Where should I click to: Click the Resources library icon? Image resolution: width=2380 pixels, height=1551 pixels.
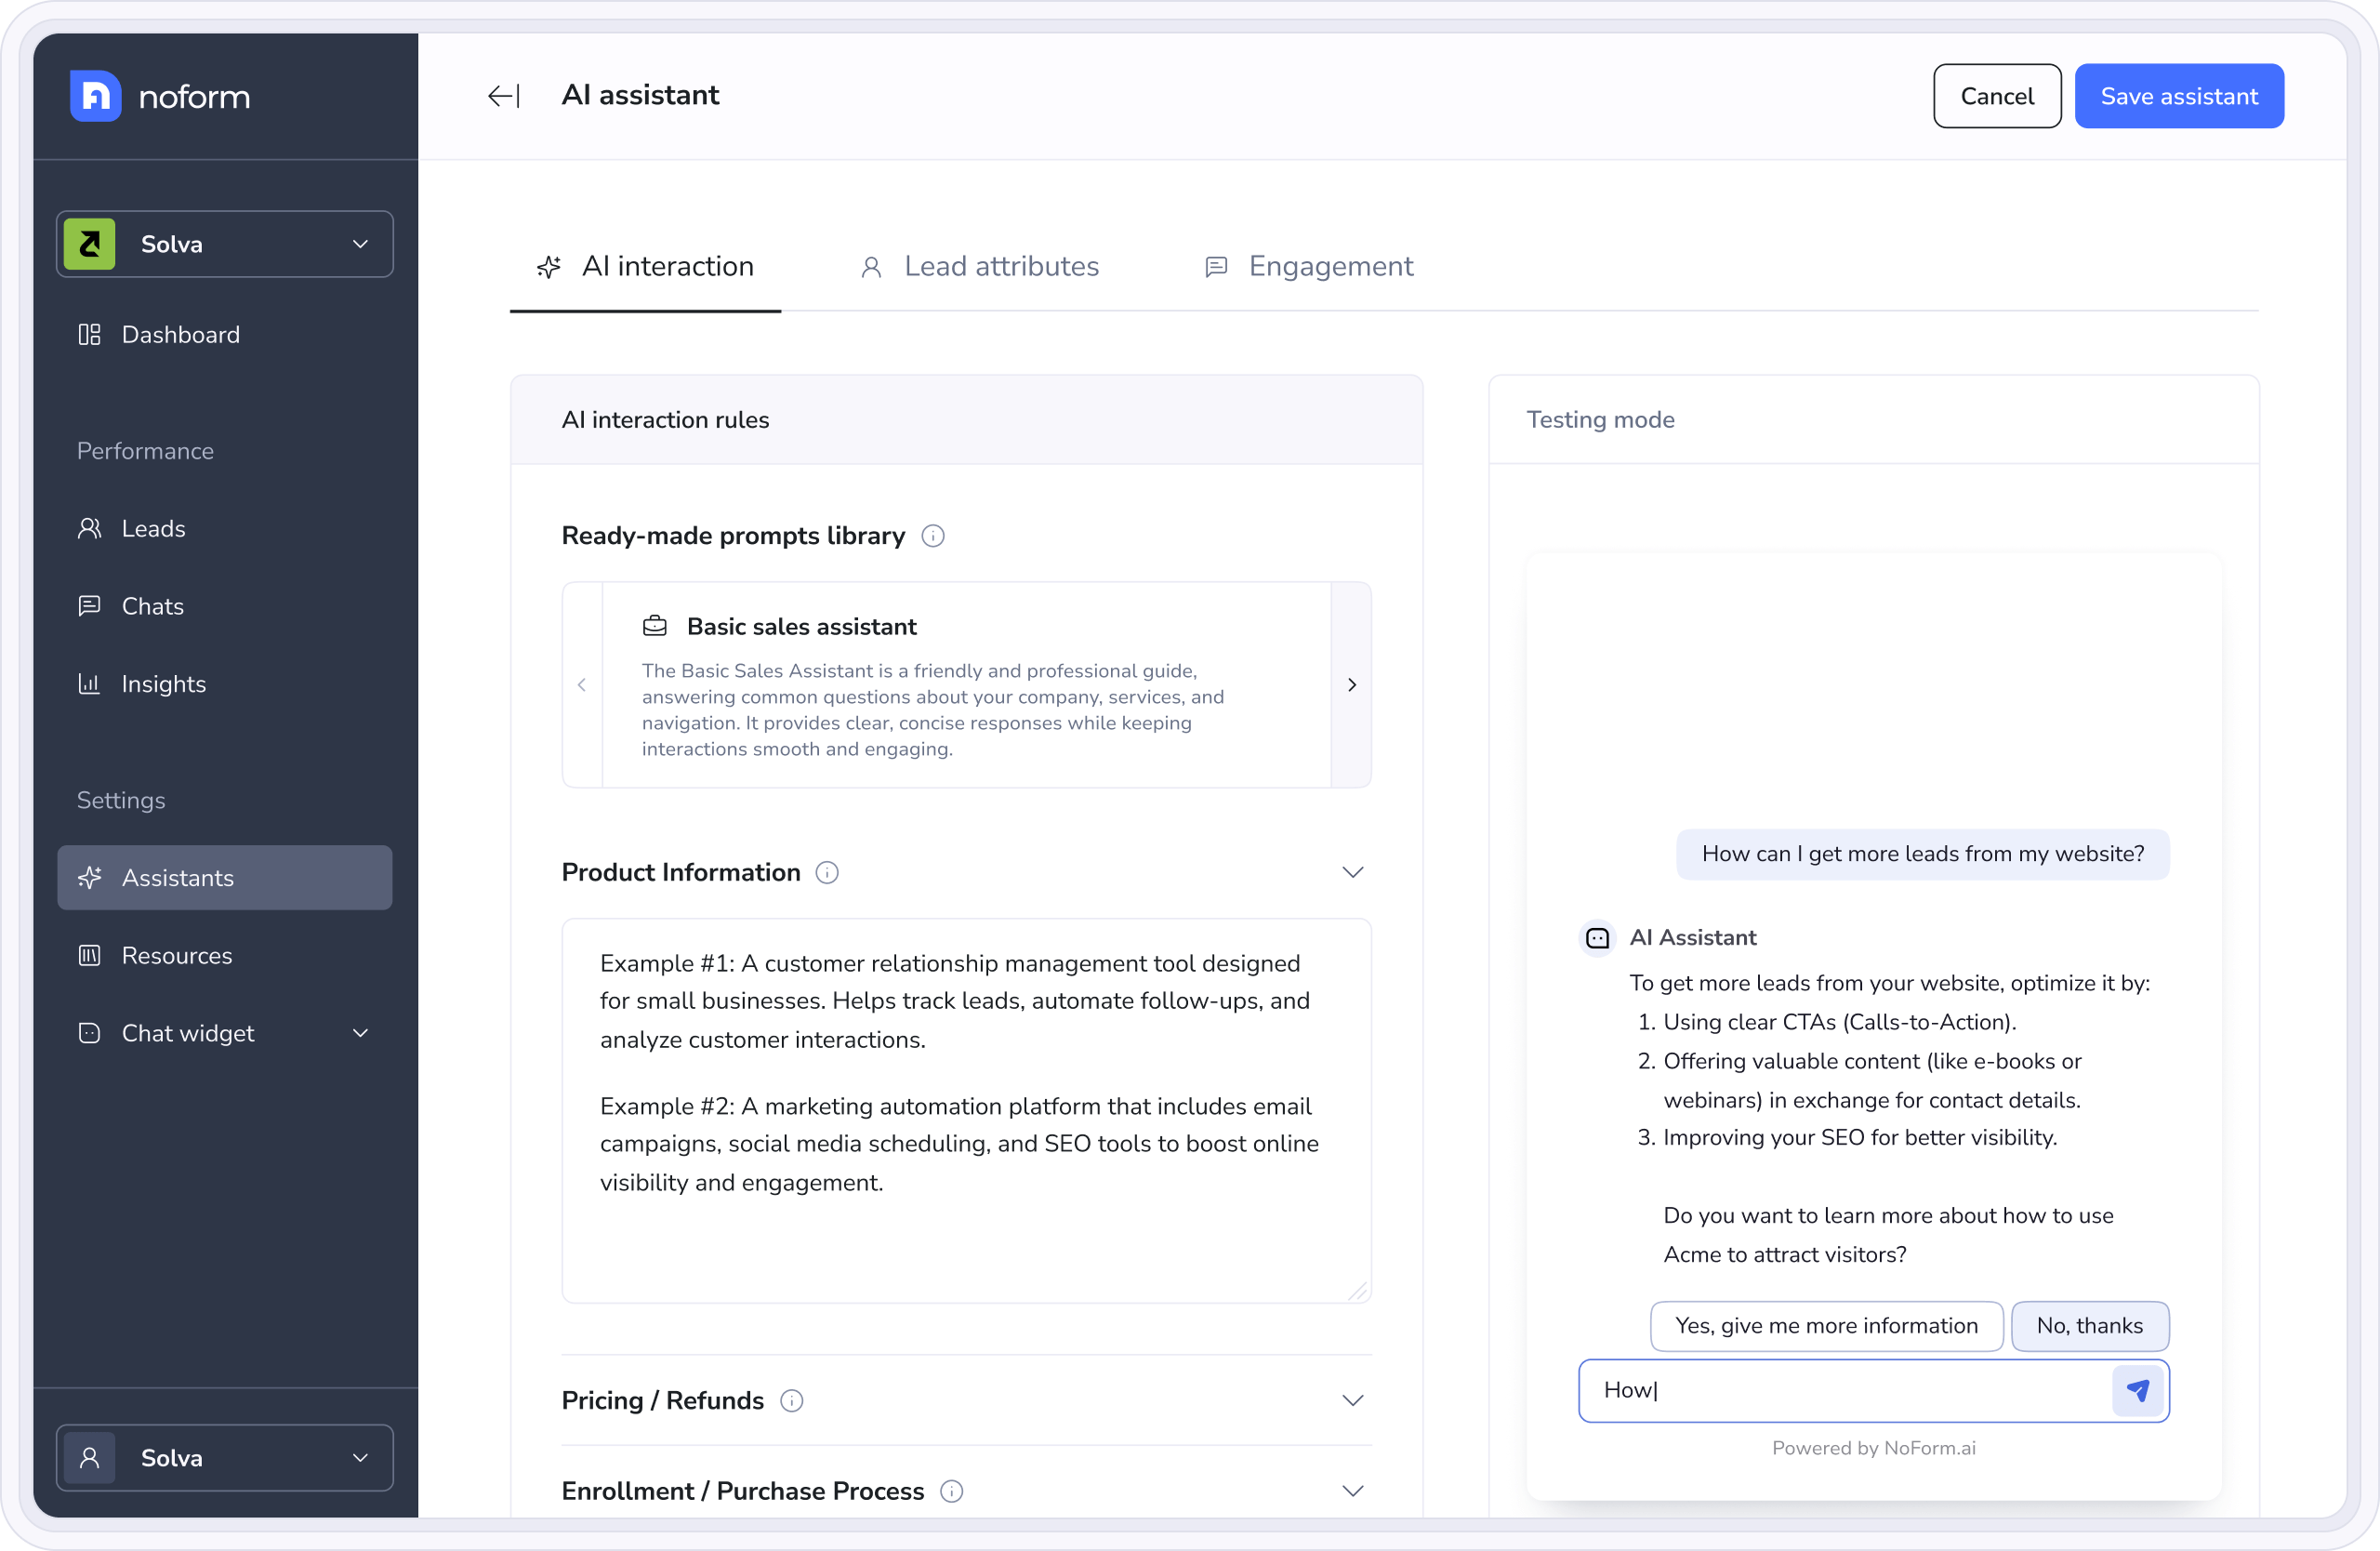pos(90,956)
